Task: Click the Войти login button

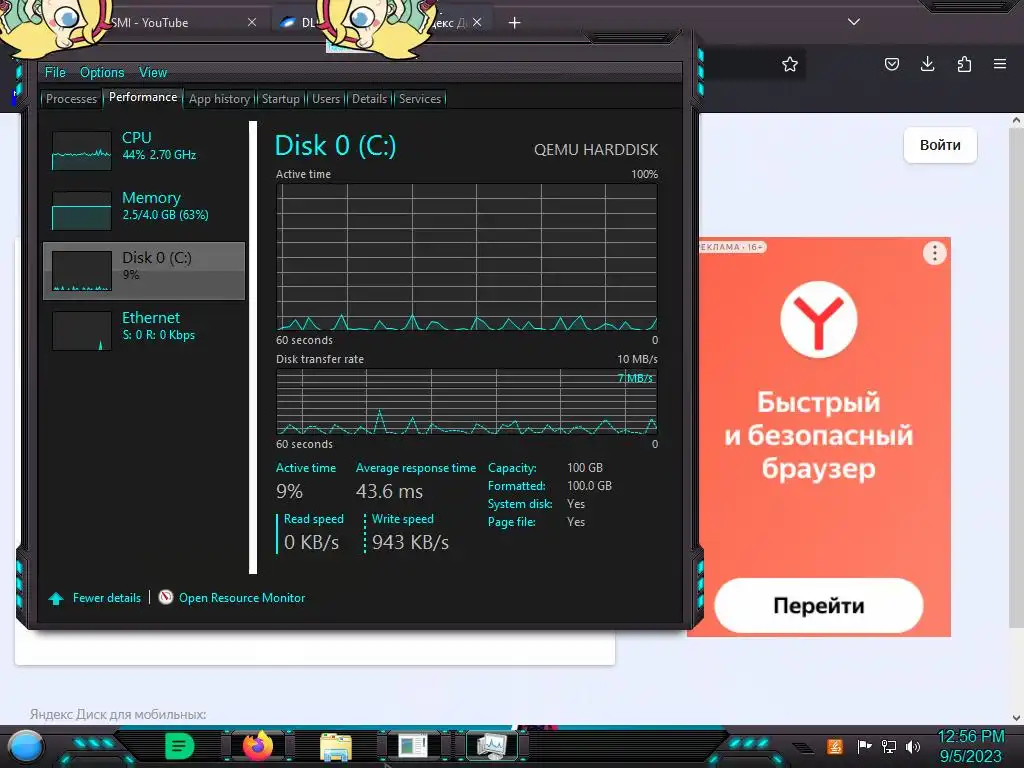Action: tap(940, 145)
